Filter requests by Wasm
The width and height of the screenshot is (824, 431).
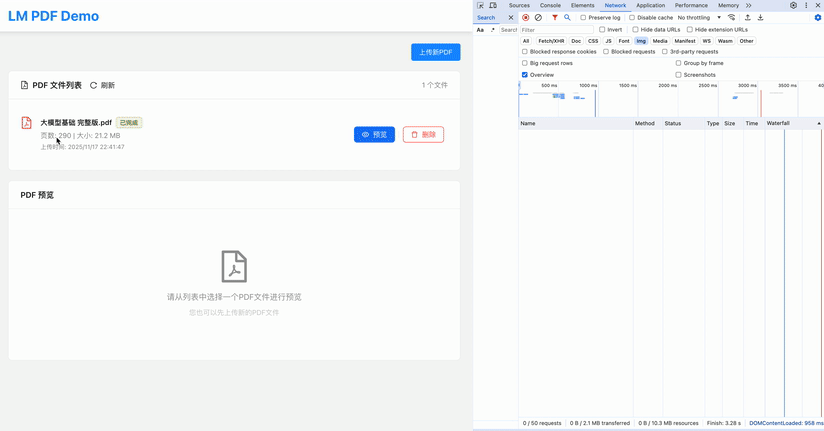(725, 41)
